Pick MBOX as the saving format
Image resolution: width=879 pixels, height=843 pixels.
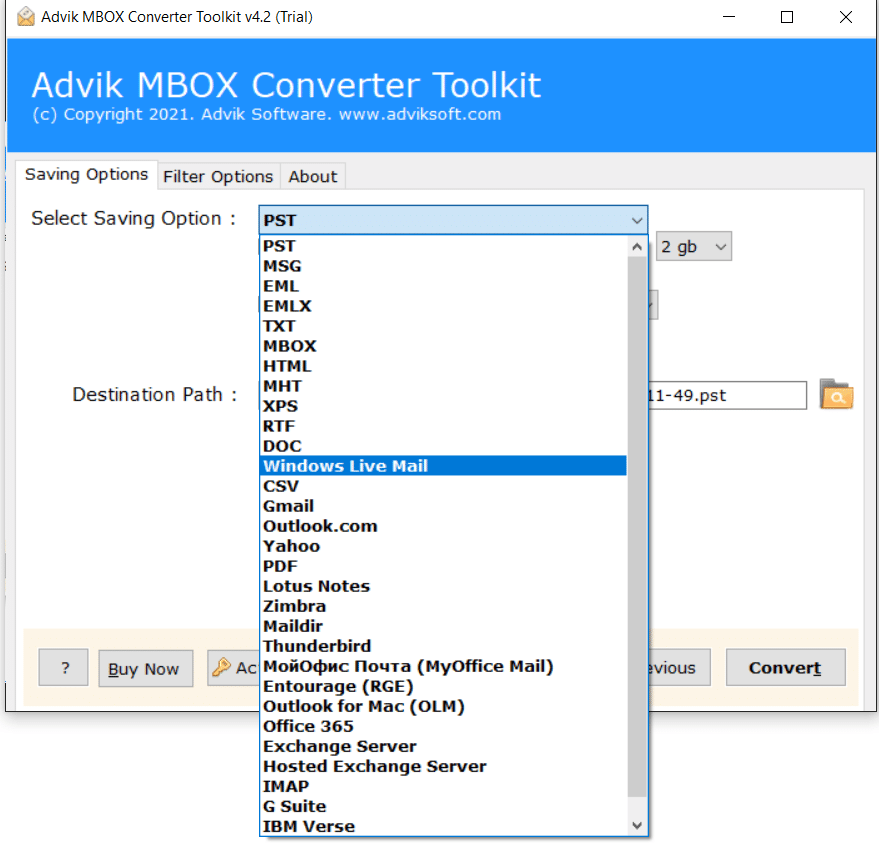(443, 346)
